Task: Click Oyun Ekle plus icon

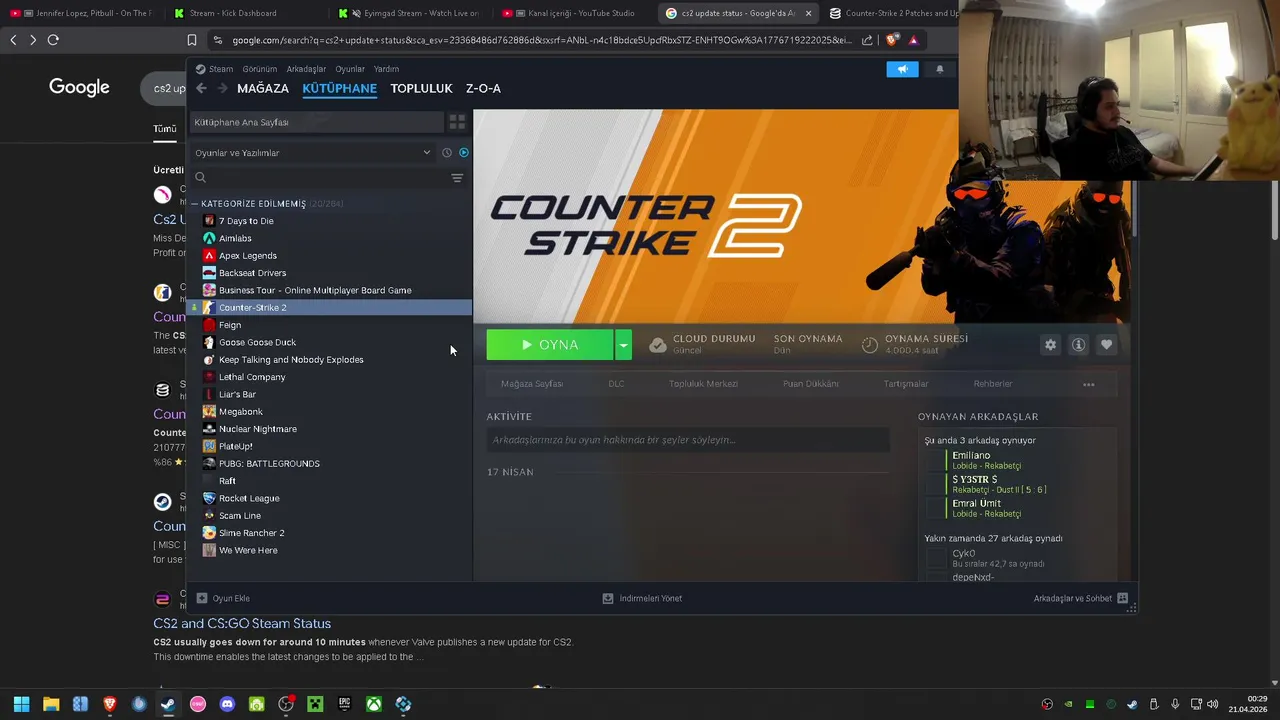Action: [202, 599]
